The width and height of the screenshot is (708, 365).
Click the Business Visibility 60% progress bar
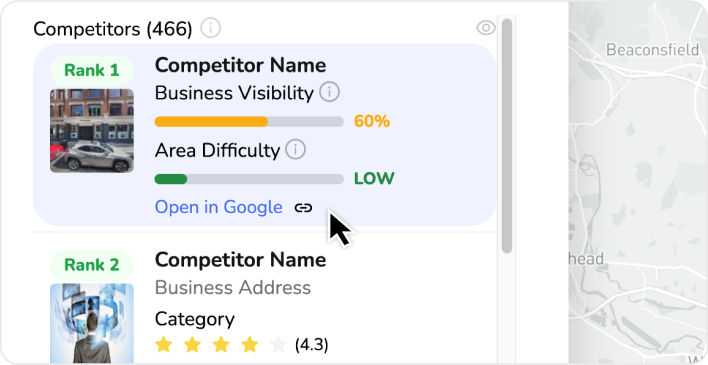pos(249,122)
